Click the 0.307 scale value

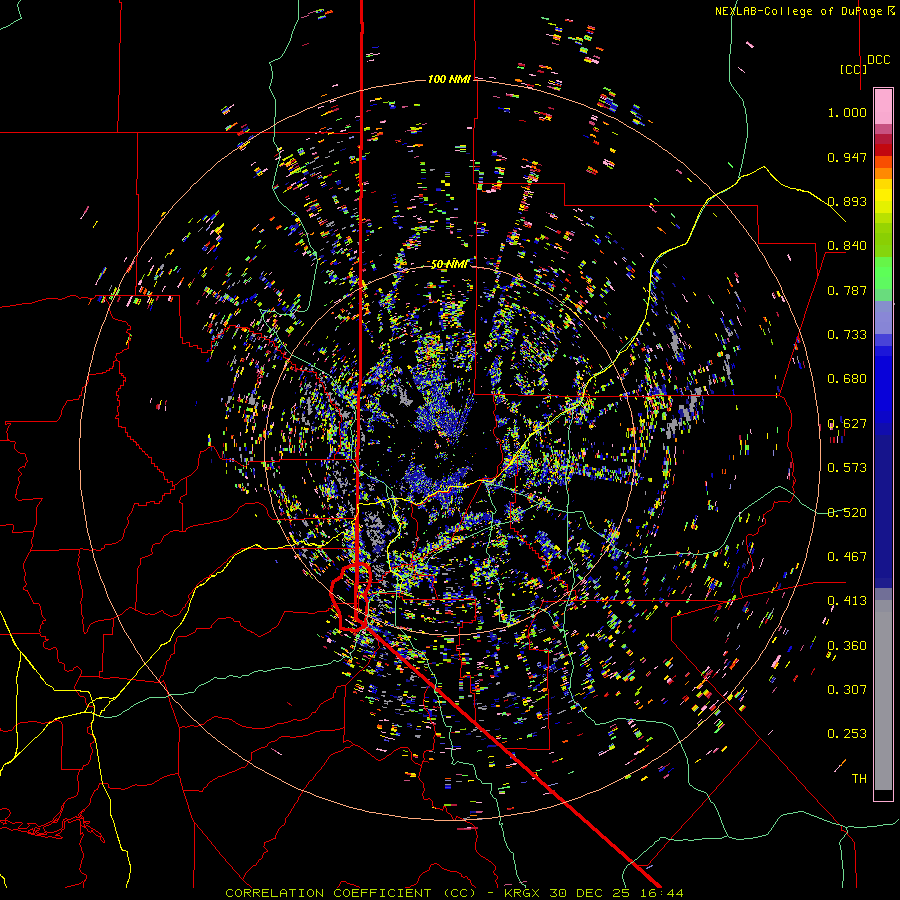click(x=847, y=690)
